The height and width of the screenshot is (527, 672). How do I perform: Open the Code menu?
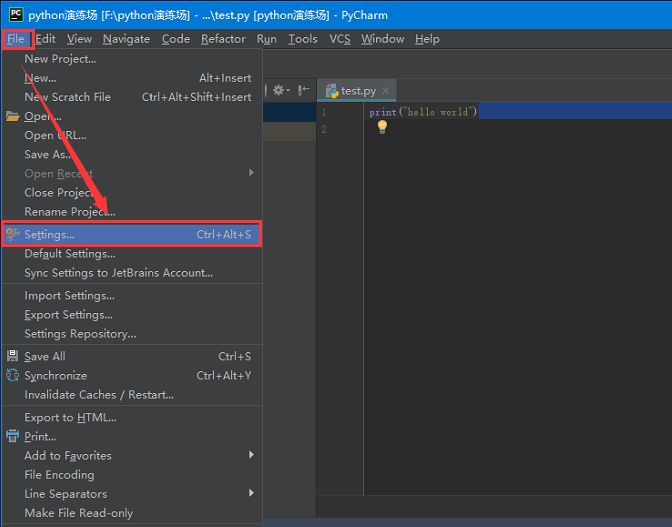tap(176, 39)
